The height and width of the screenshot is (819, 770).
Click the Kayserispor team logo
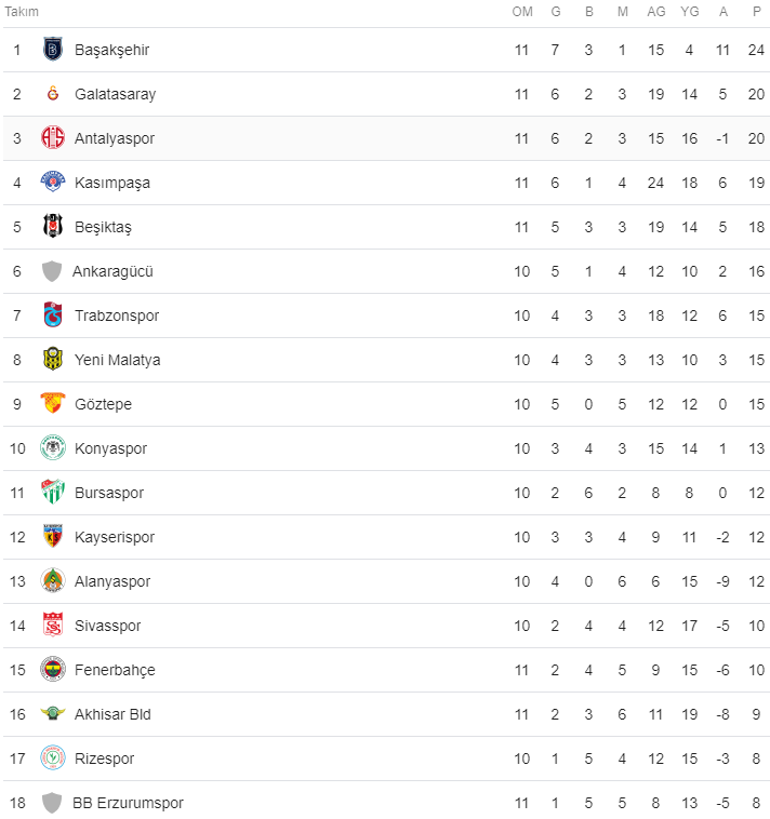52,537
